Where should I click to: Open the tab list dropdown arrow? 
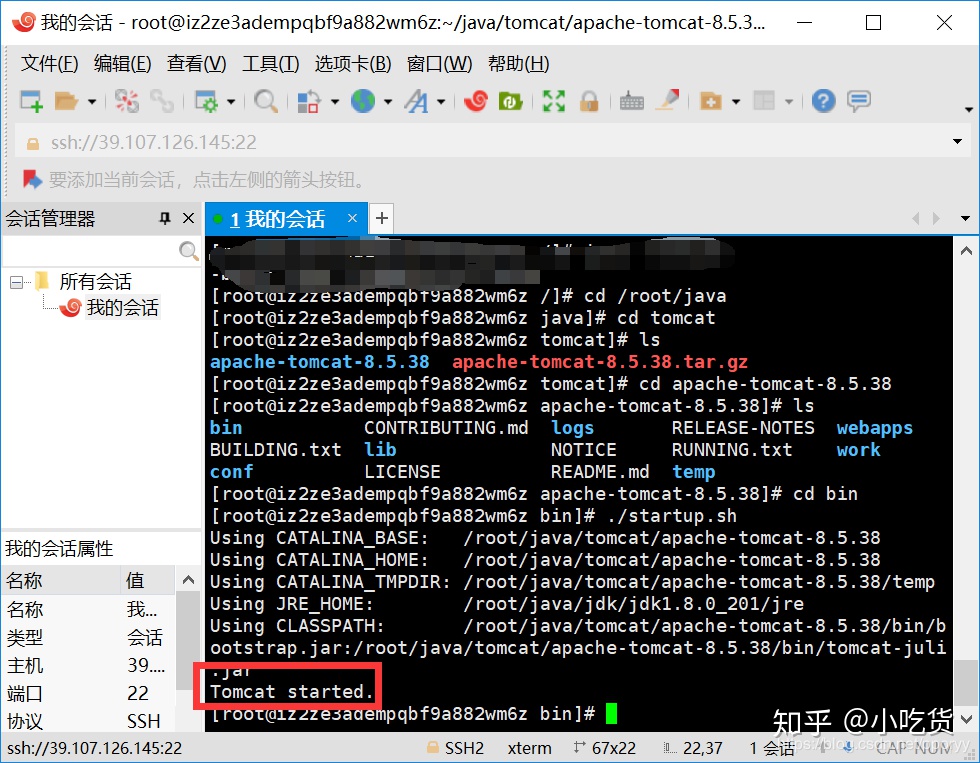click(966, 218)
